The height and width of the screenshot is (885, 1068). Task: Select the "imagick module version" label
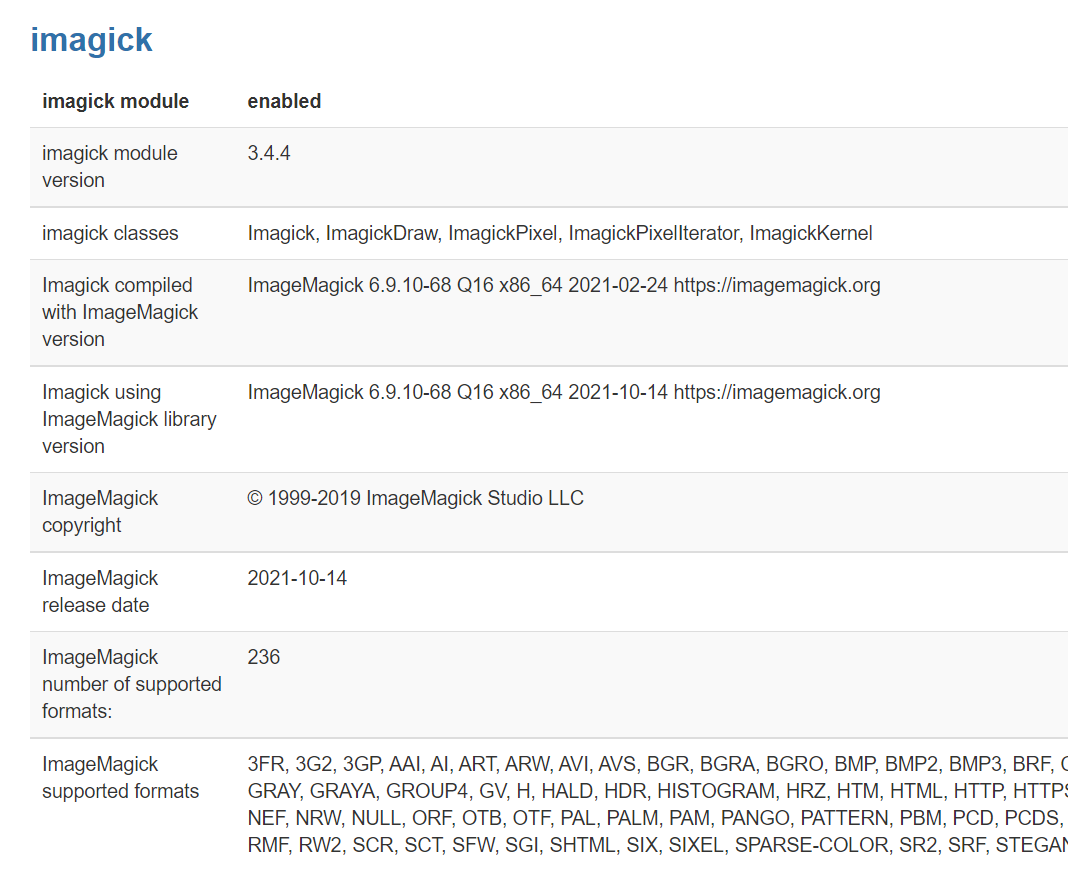click(x=110, y=167)
